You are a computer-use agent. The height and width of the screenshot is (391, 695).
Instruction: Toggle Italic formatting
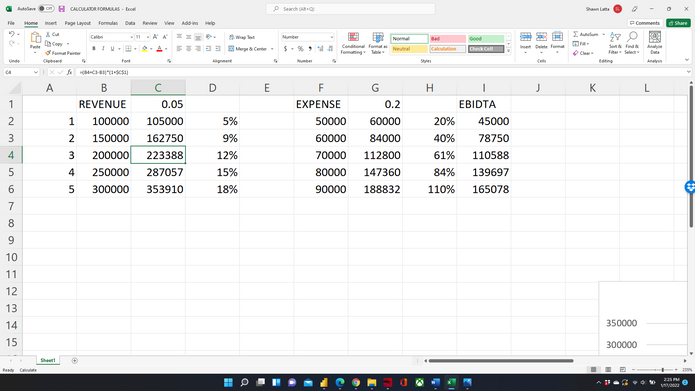click(103, 49)
